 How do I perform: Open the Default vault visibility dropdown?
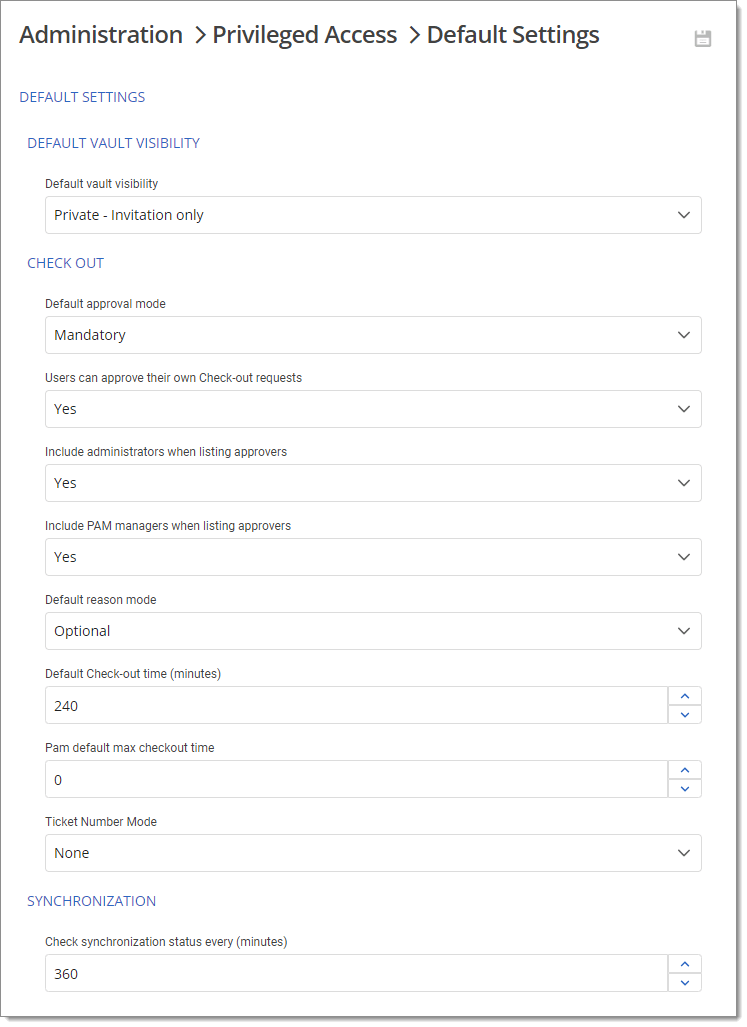pos(373,215)
